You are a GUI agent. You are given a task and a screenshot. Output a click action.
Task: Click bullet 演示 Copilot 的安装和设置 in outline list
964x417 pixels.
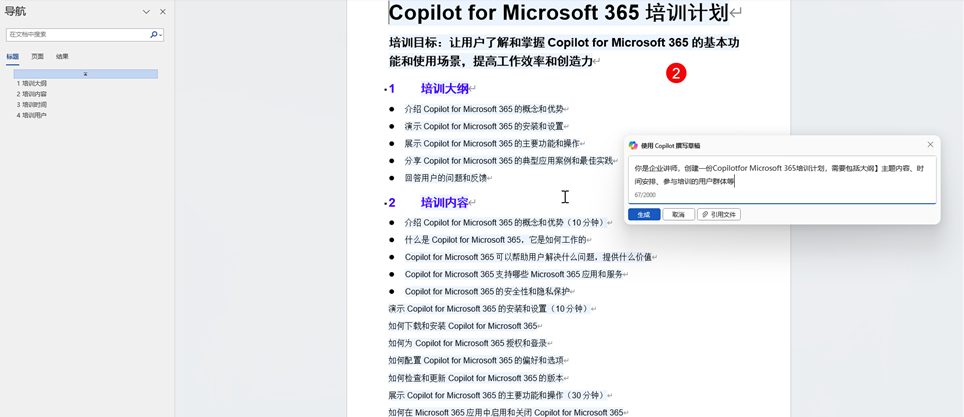tap(484, 126)
